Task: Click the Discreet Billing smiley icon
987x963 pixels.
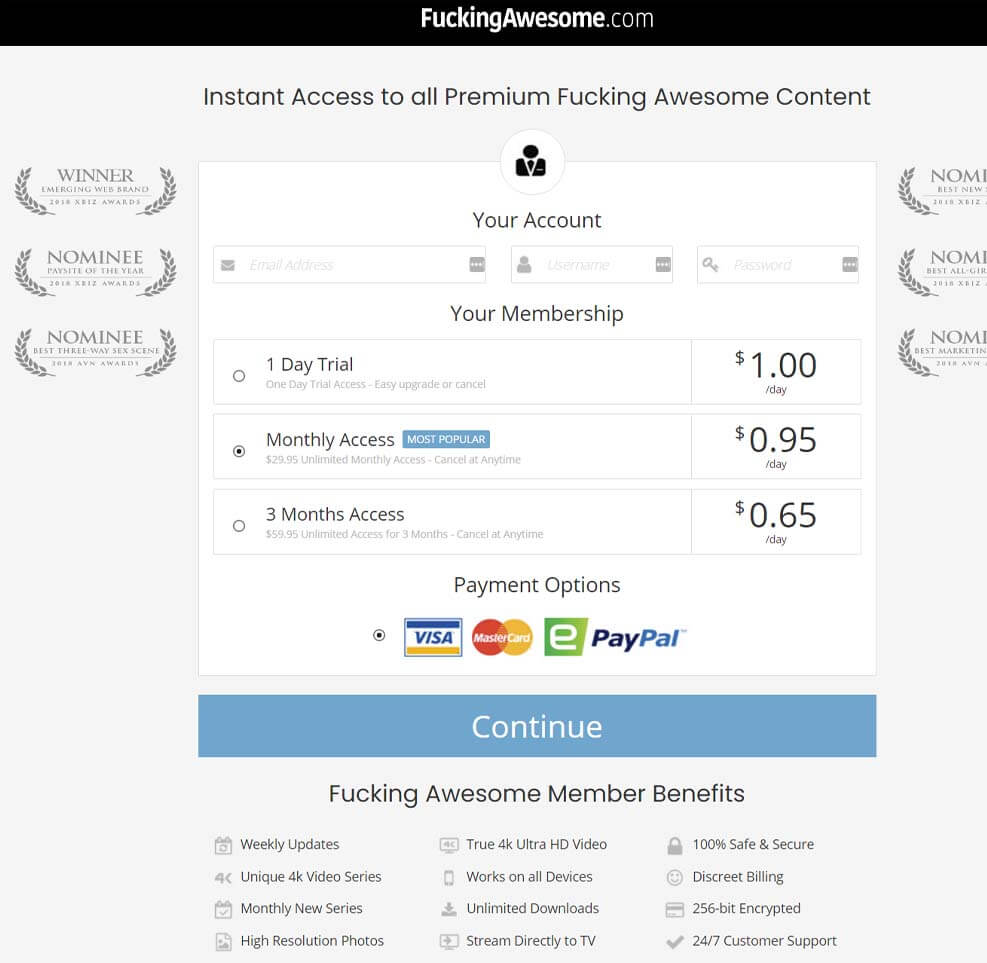Action: [675, 877]
